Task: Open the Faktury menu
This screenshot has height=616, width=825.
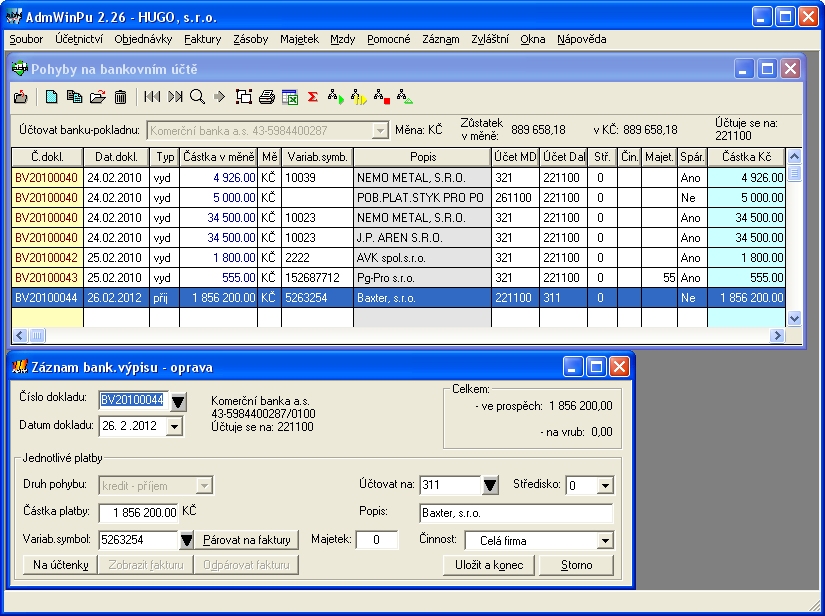Action: [203, 39]
